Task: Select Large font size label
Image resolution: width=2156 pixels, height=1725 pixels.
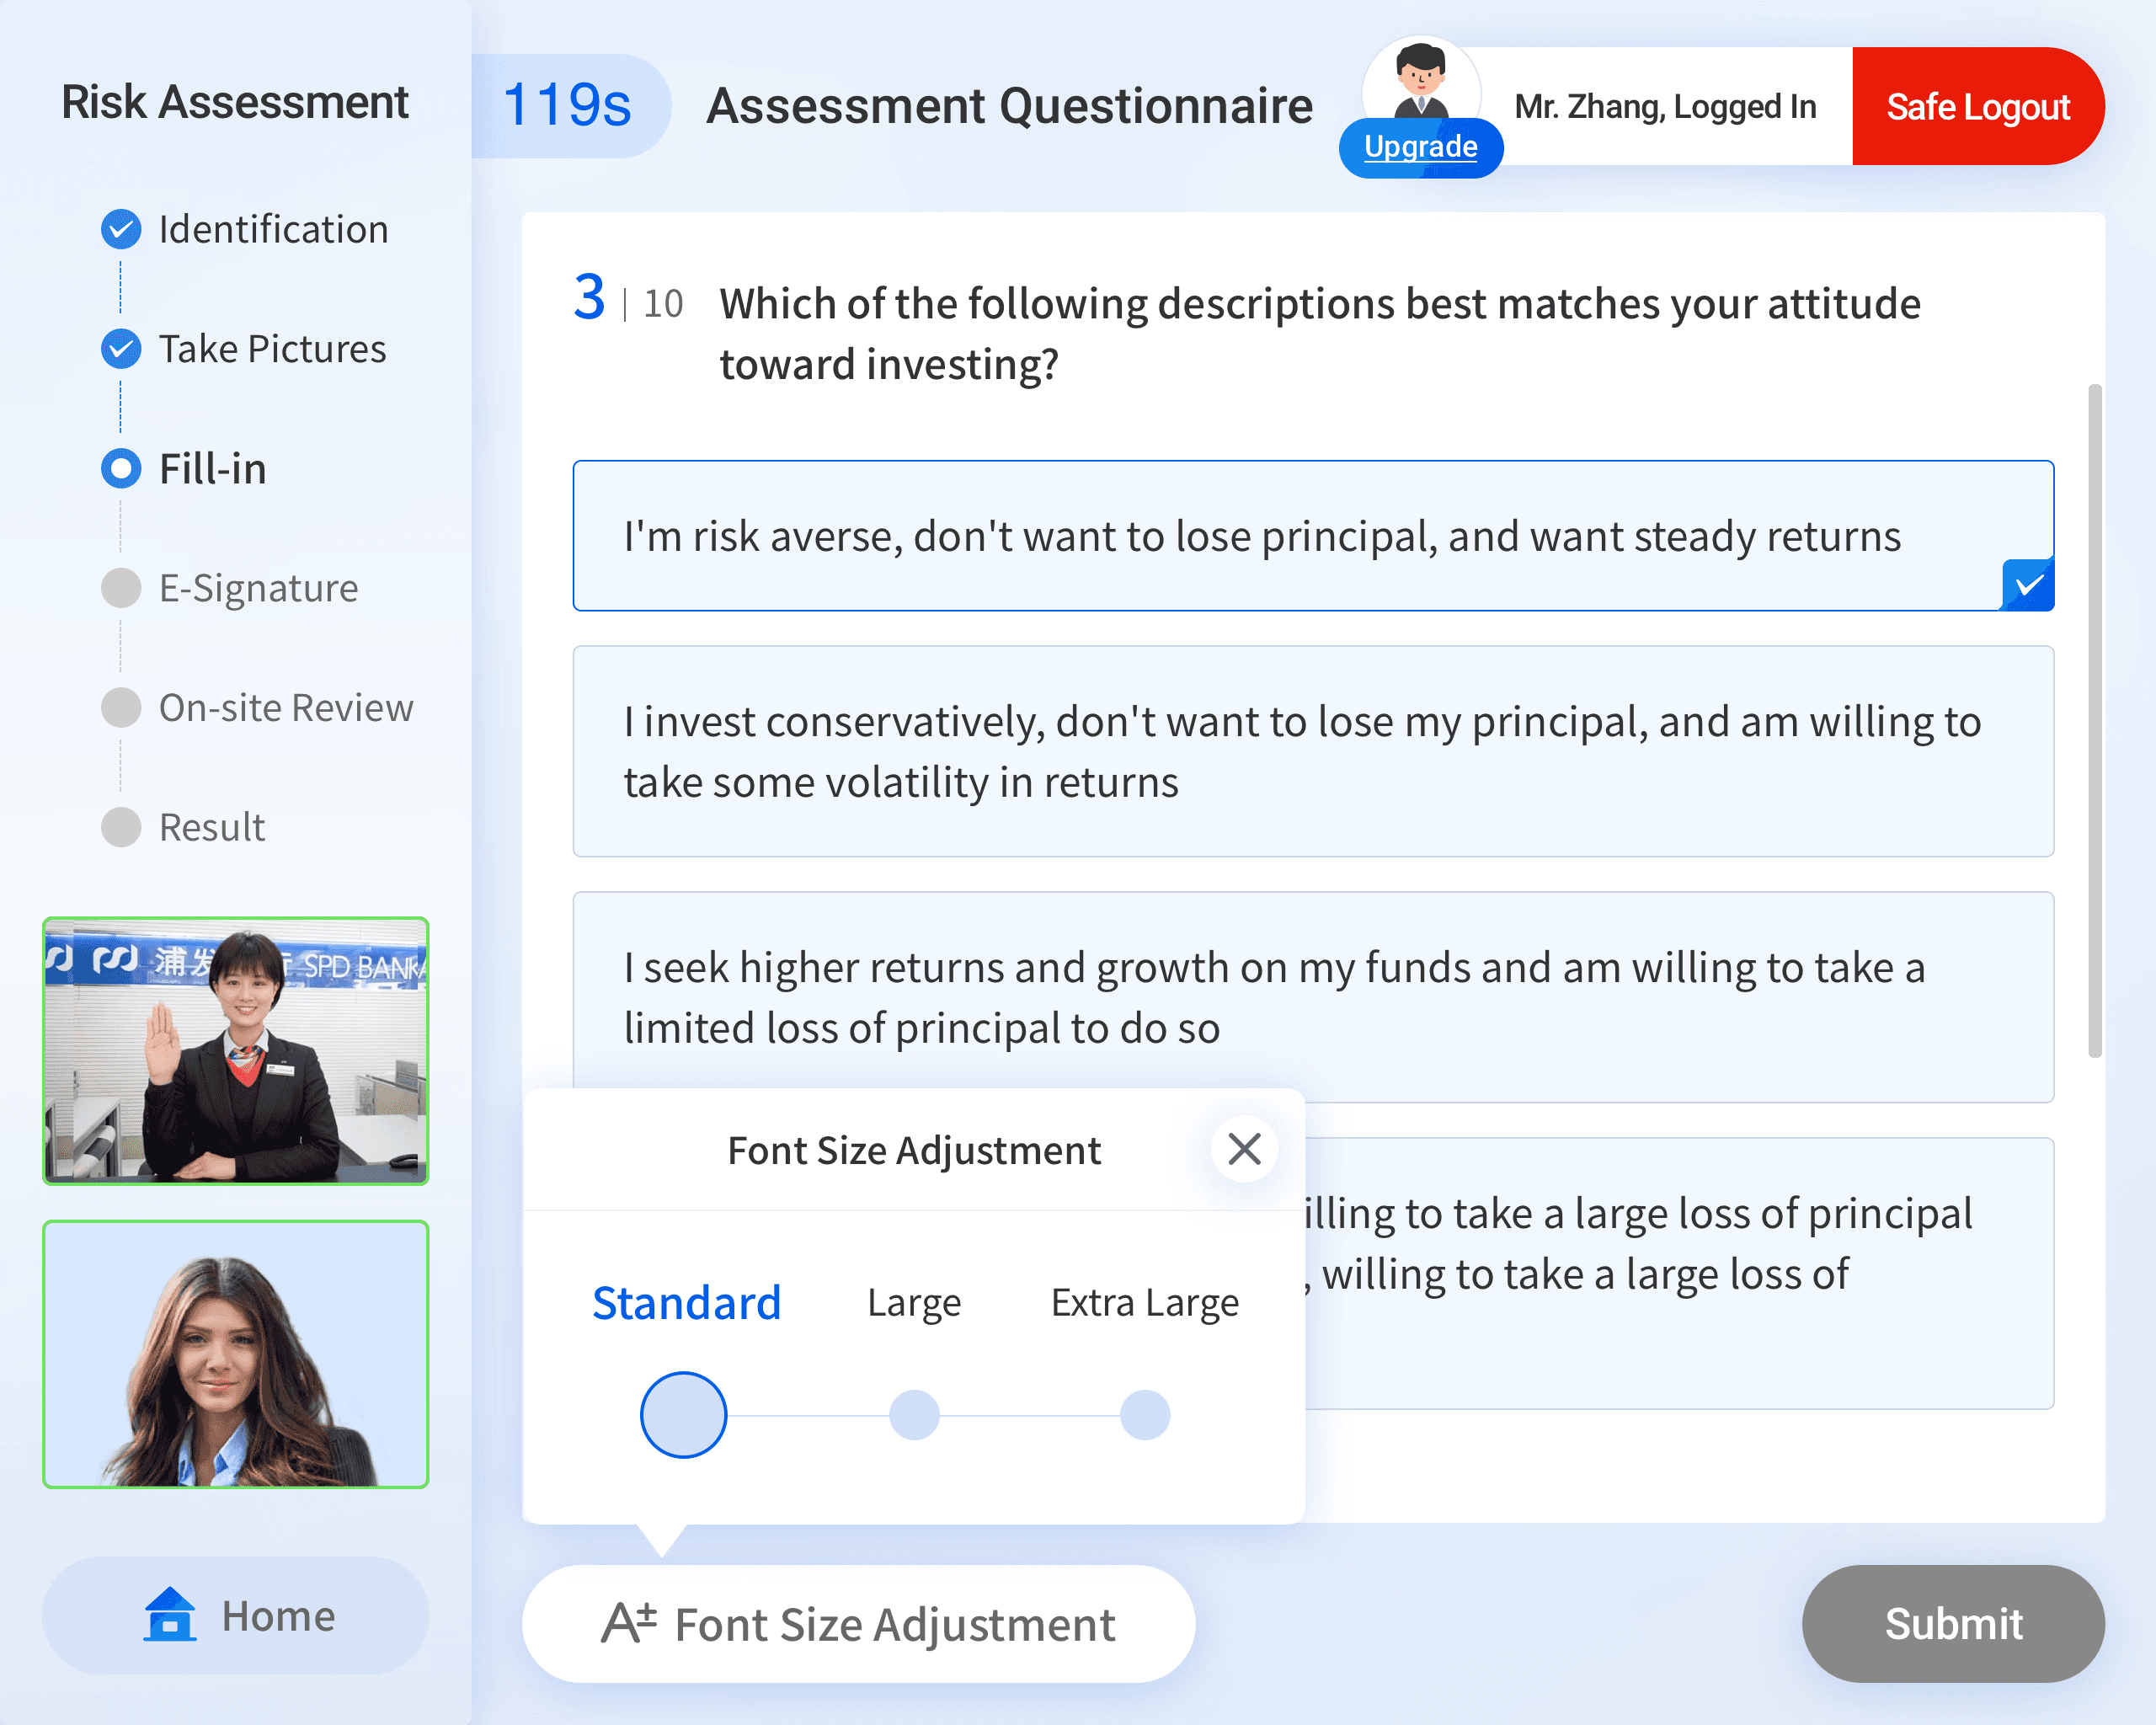Action: (914, 1303)
